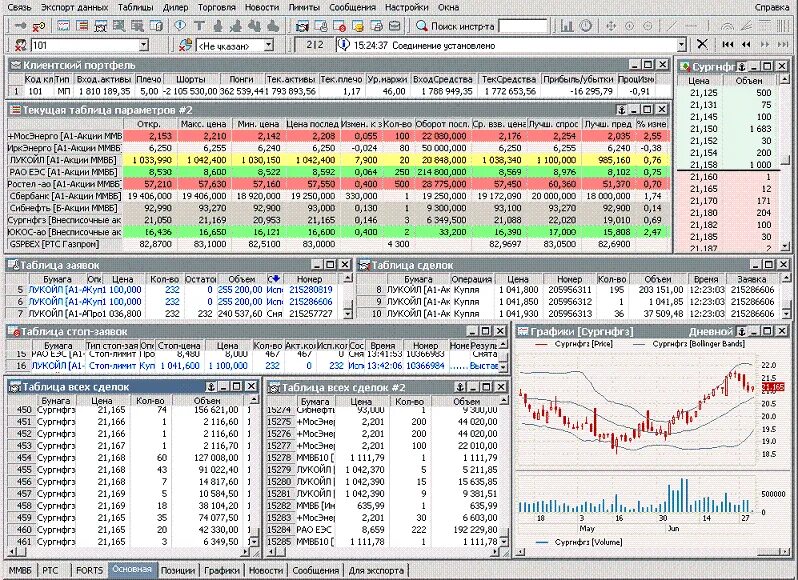Click the rewind double-arrow message button
The image size is (798, 580).
(746, 45)
